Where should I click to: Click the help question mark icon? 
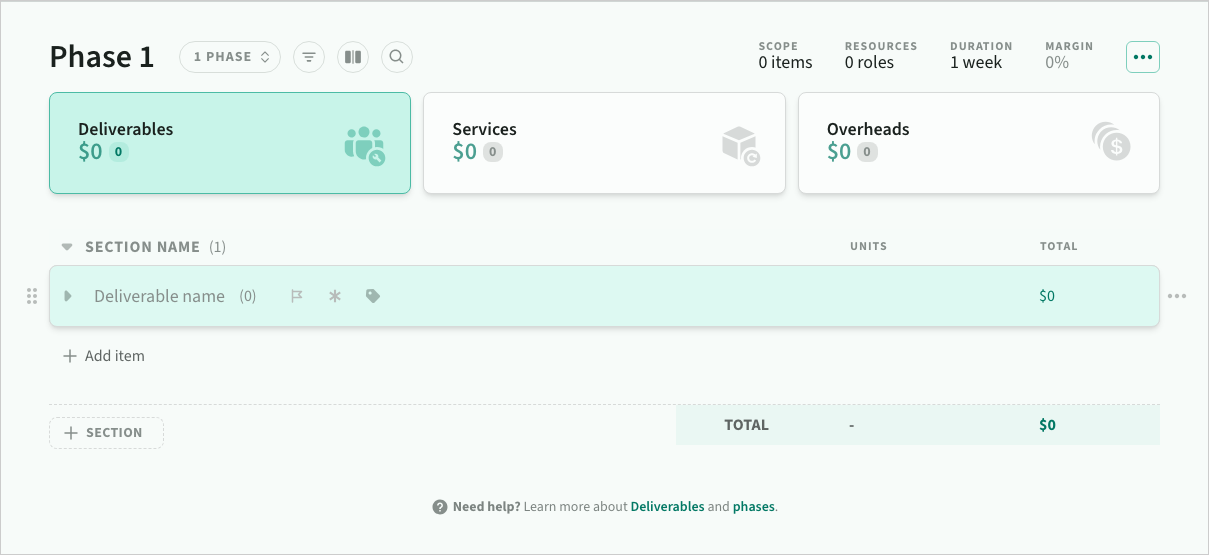[x=440, y=507]
